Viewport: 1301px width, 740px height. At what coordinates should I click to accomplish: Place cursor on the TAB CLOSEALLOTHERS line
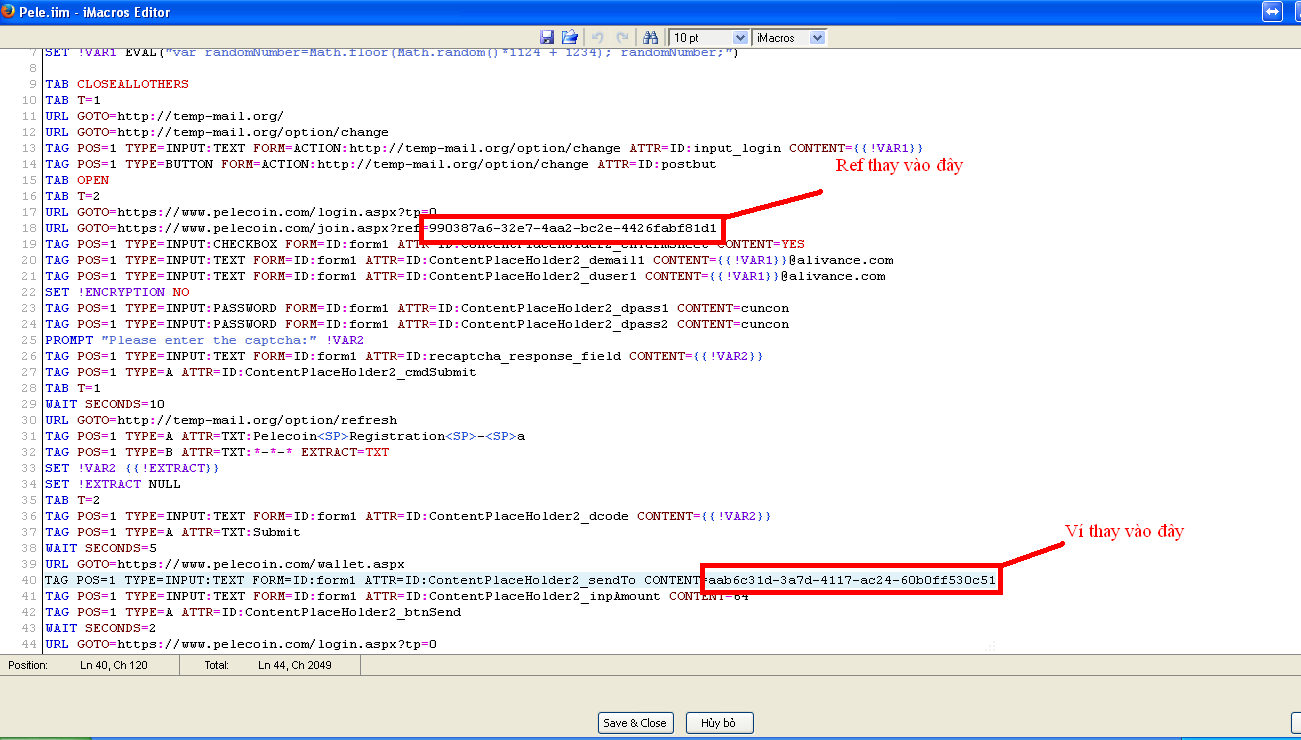pos(117,84)
